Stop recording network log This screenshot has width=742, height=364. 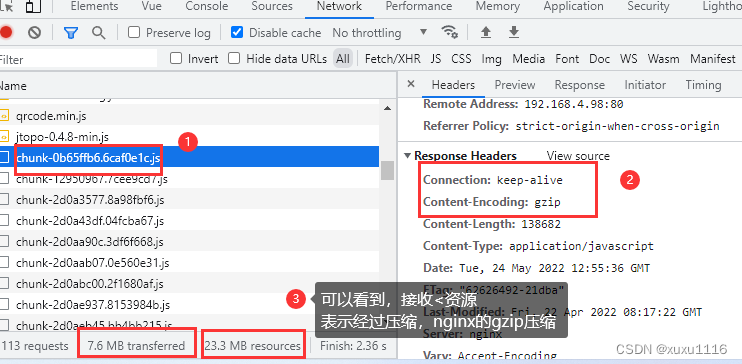pos(6,32)
